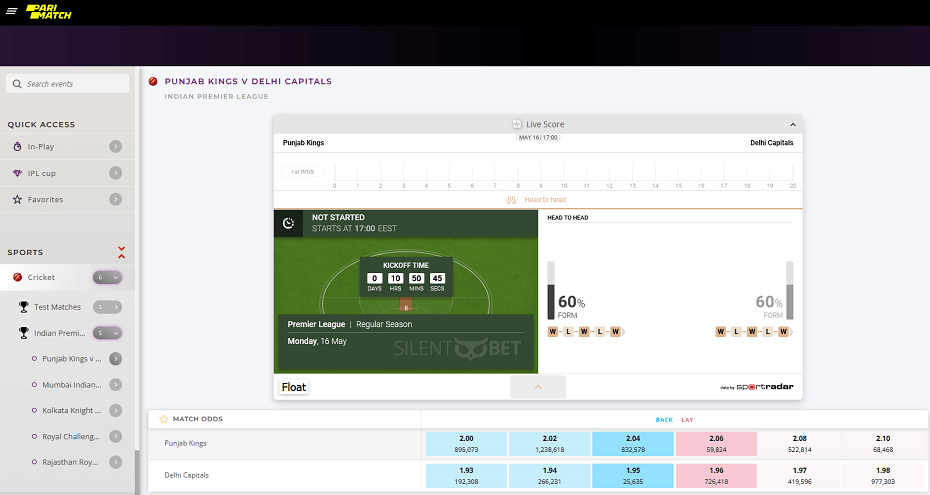The width and height of the screenshot is (930, 495).
Task: Click the sidebar vertical scrollbar
Action: [x=138, y=472]
